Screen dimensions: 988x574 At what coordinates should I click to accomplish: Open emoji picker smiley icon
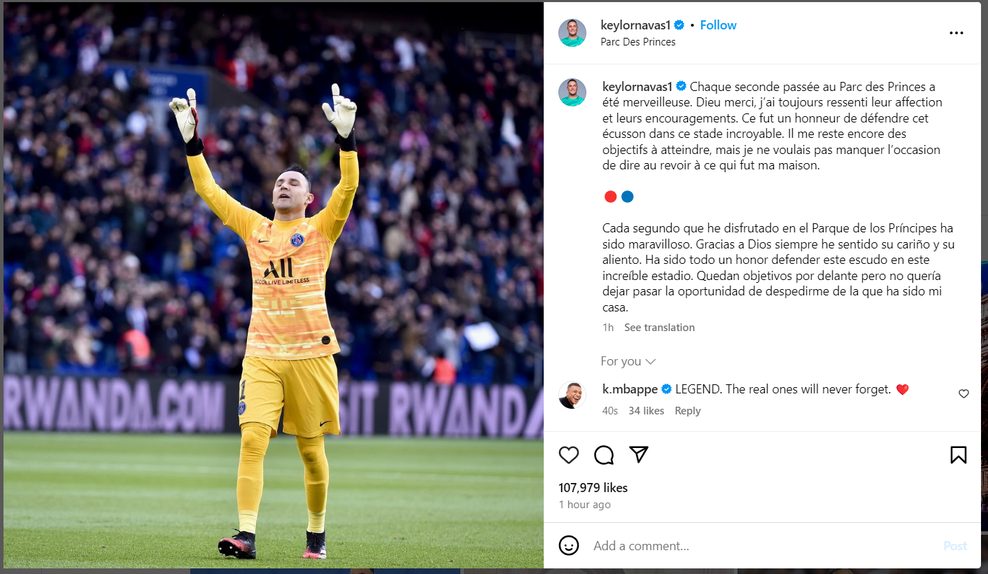568,545
